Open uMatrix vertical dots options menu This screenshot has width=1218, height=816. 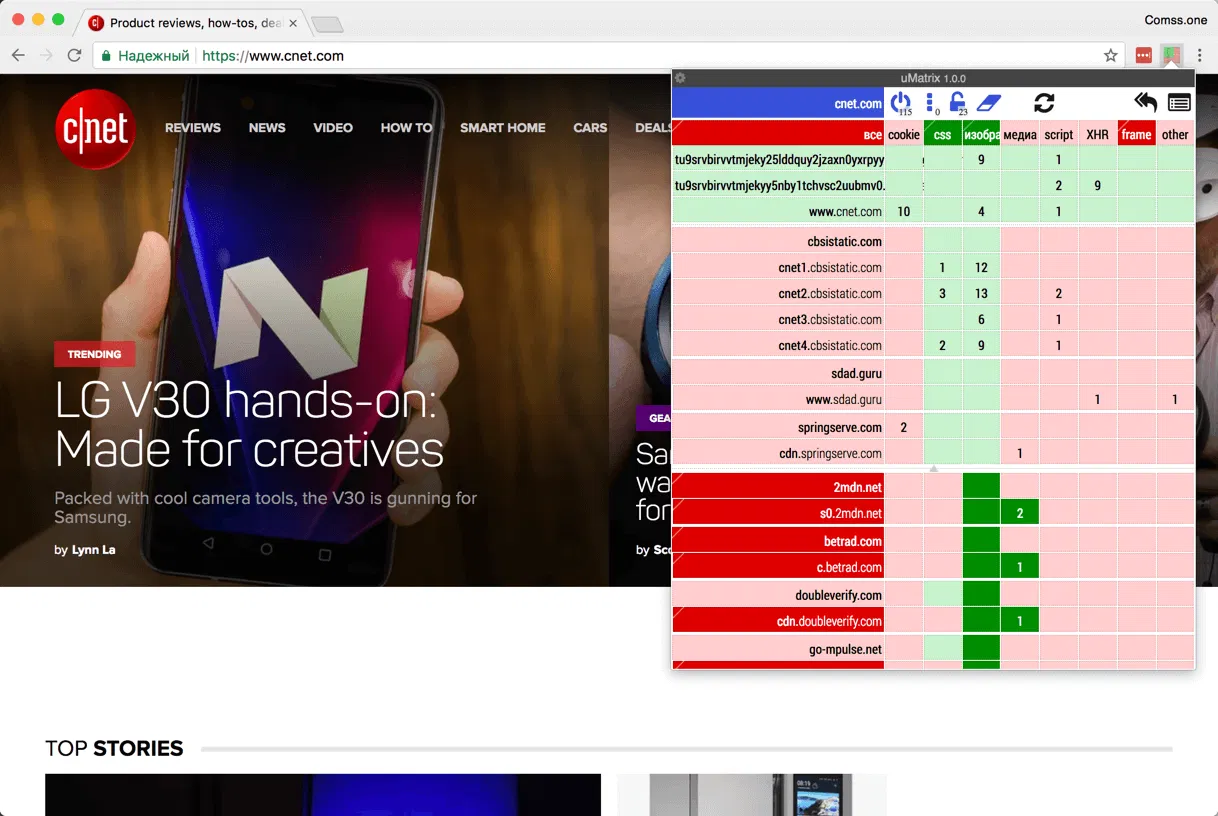point(930,103)
